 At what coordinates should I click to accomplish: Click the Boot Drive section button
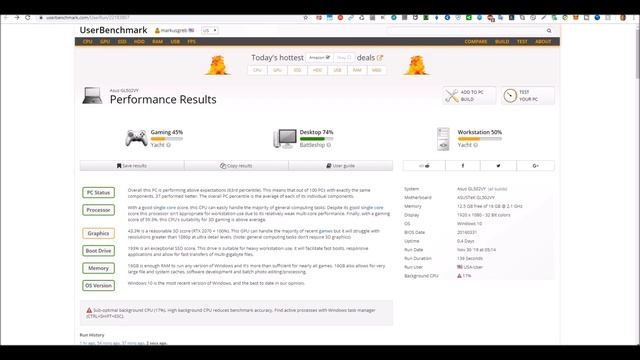pos(98,251)
